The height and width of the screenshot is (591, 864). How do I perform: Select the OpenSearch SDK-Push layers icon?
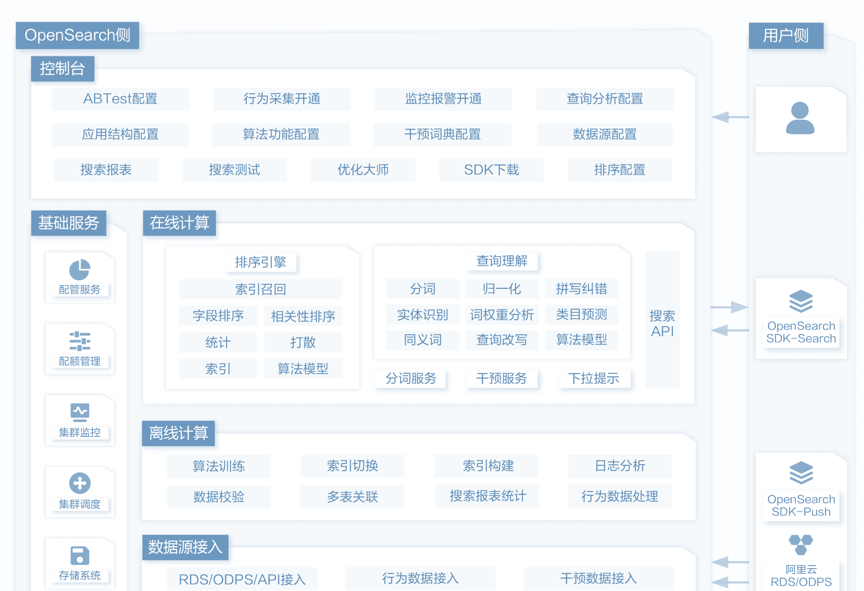[801, 473]
